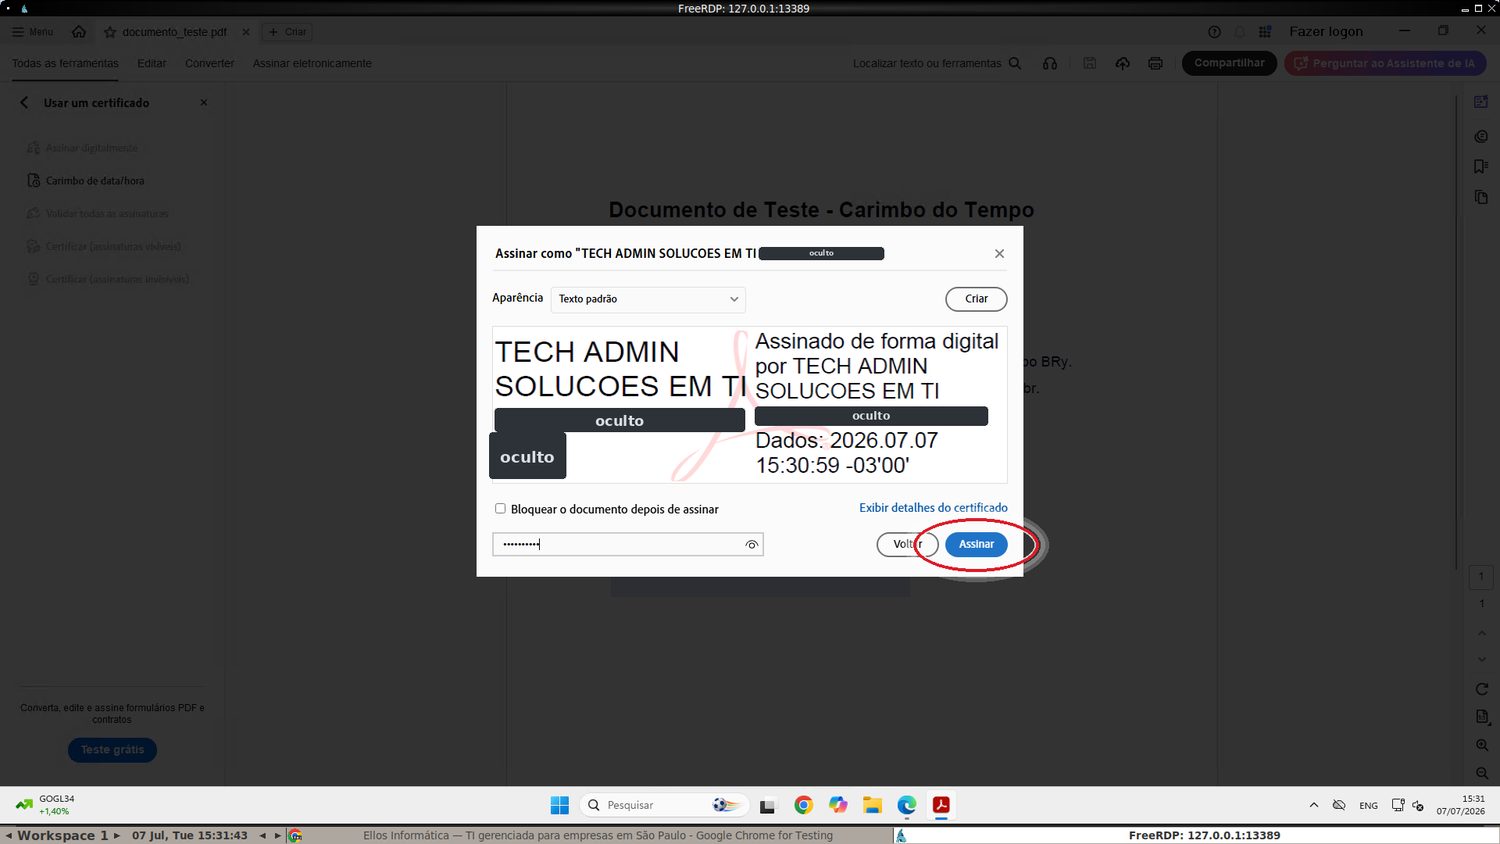Viewport: 1500px width, 844px height.
Task: Click Perguntar ao Assistente de IA
Action: (1385, 63)
